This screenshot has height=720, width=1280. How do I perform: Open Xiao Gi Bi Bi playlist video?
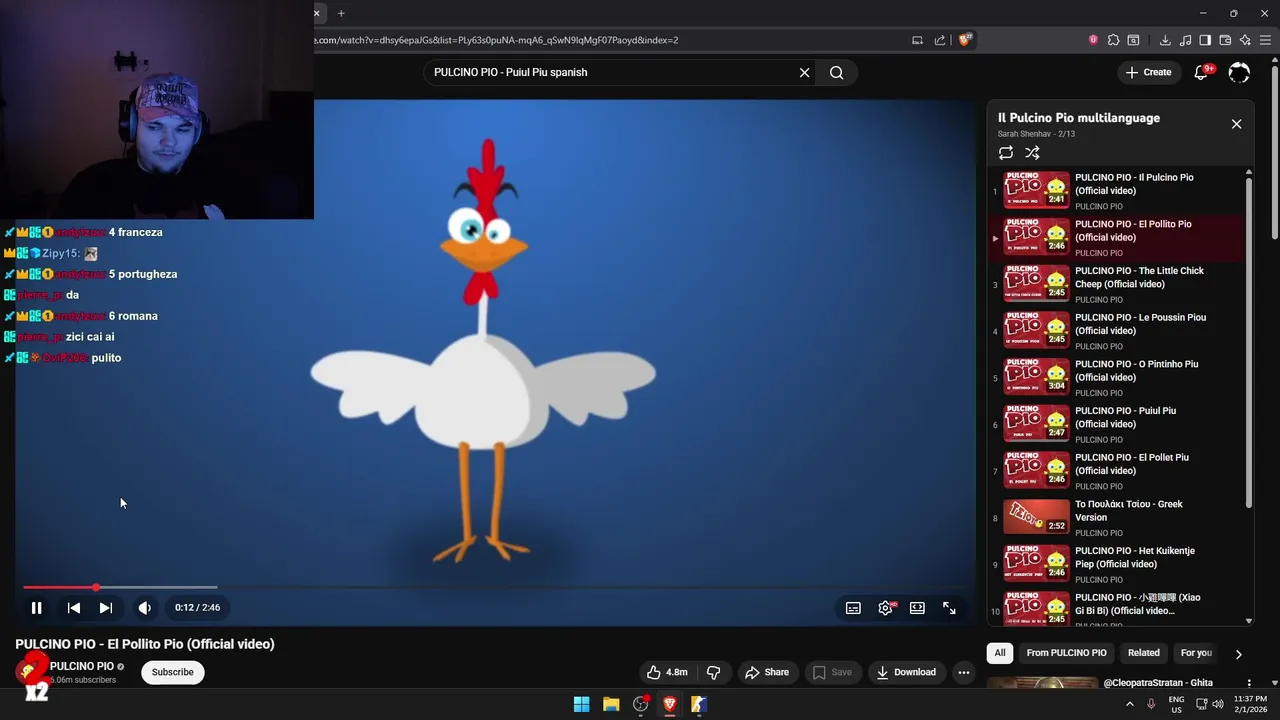pos(1115,608)
